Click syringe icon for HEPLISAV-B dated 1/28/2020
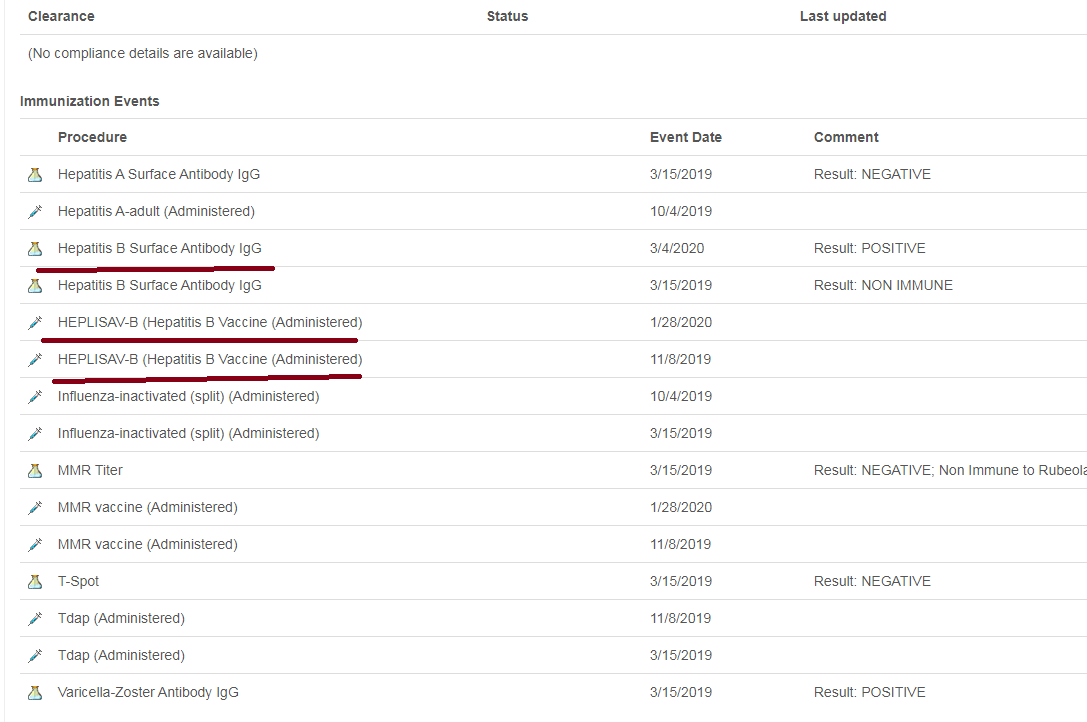The height and width of the screenshot is (722, 1087). [35, 323]
